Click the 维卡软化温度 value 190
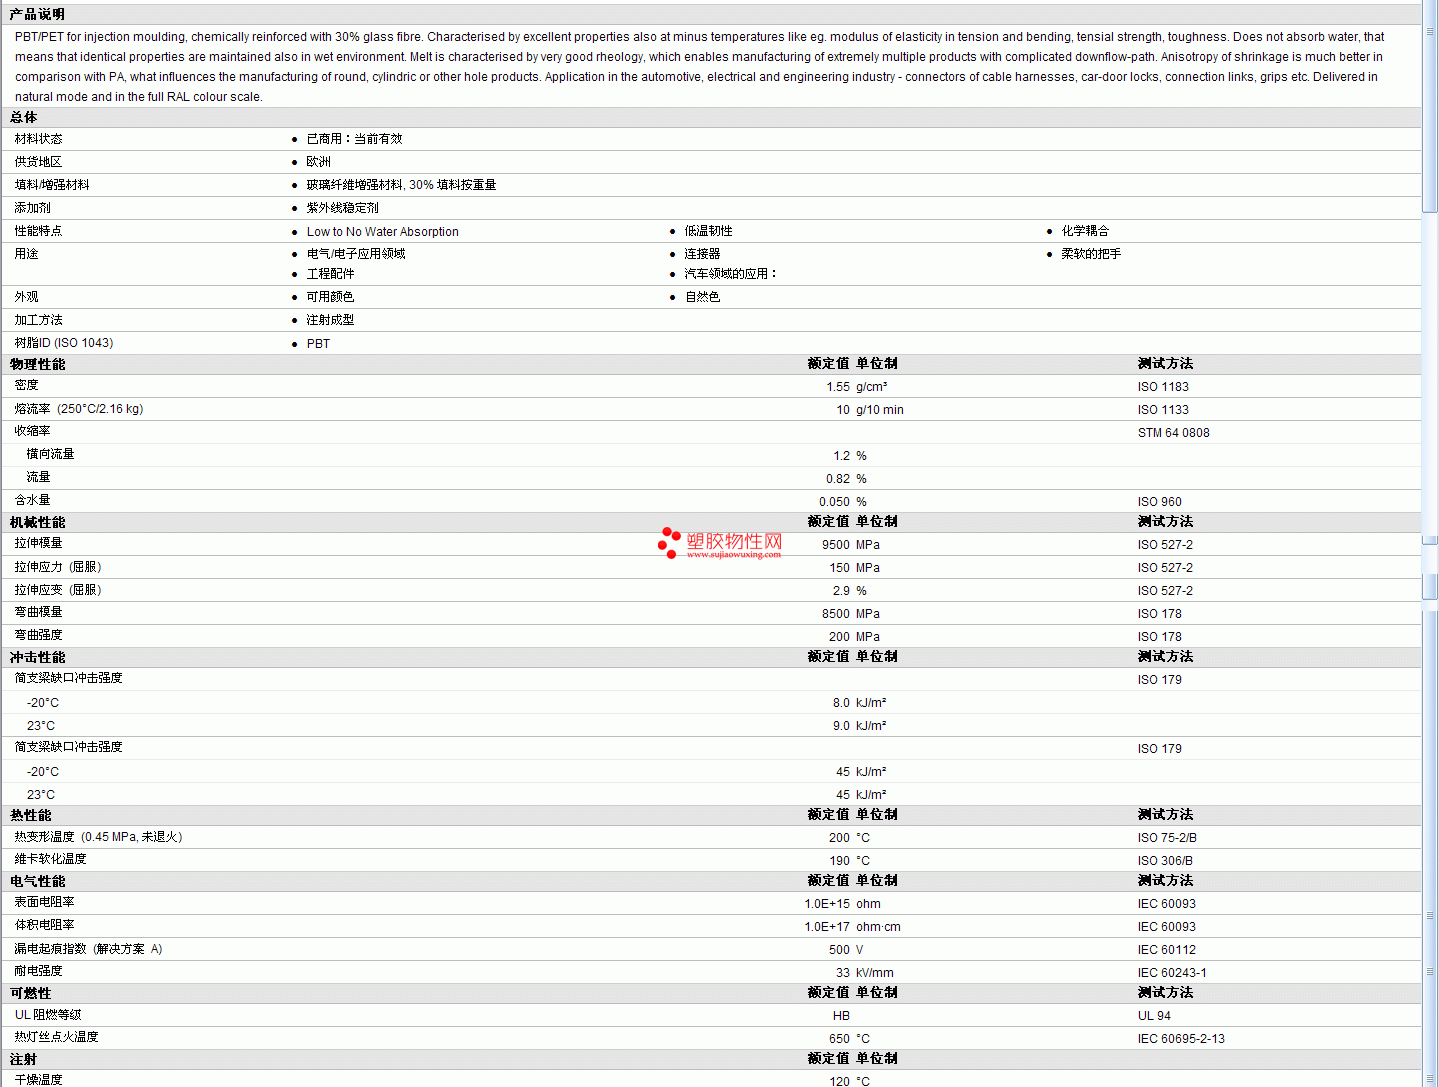 840,861
